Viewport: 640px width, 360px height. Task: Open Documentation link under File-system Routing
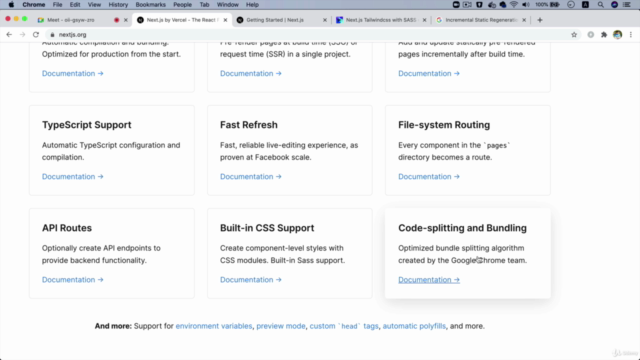429,177
